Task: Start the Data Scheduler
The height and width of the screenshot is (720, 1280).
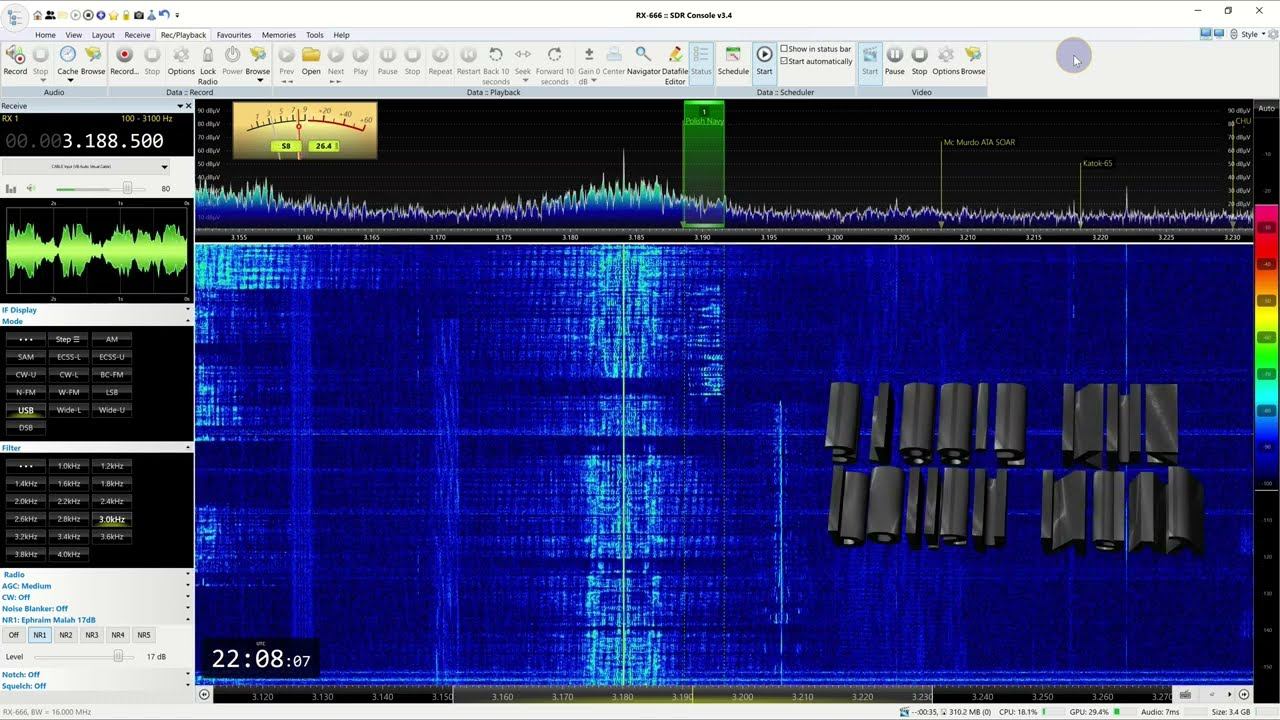Action: (764, 60)
